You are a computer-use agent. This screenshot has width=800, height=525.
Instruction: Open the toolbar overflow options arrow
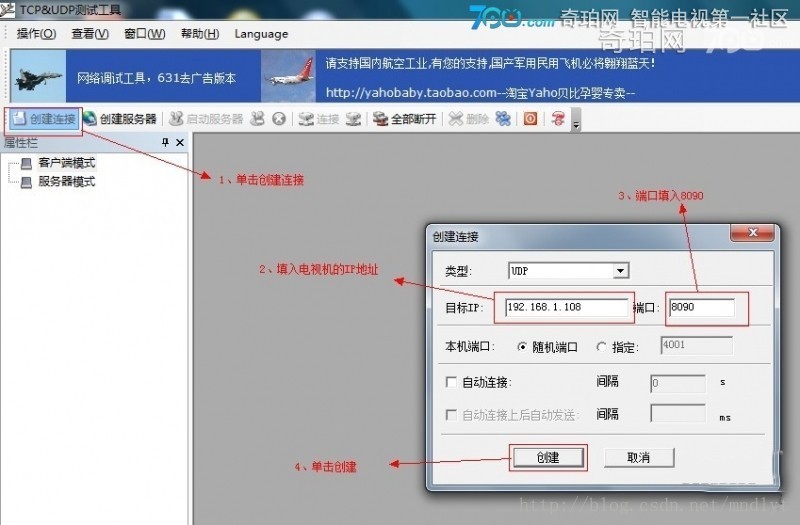pos(576,120)
